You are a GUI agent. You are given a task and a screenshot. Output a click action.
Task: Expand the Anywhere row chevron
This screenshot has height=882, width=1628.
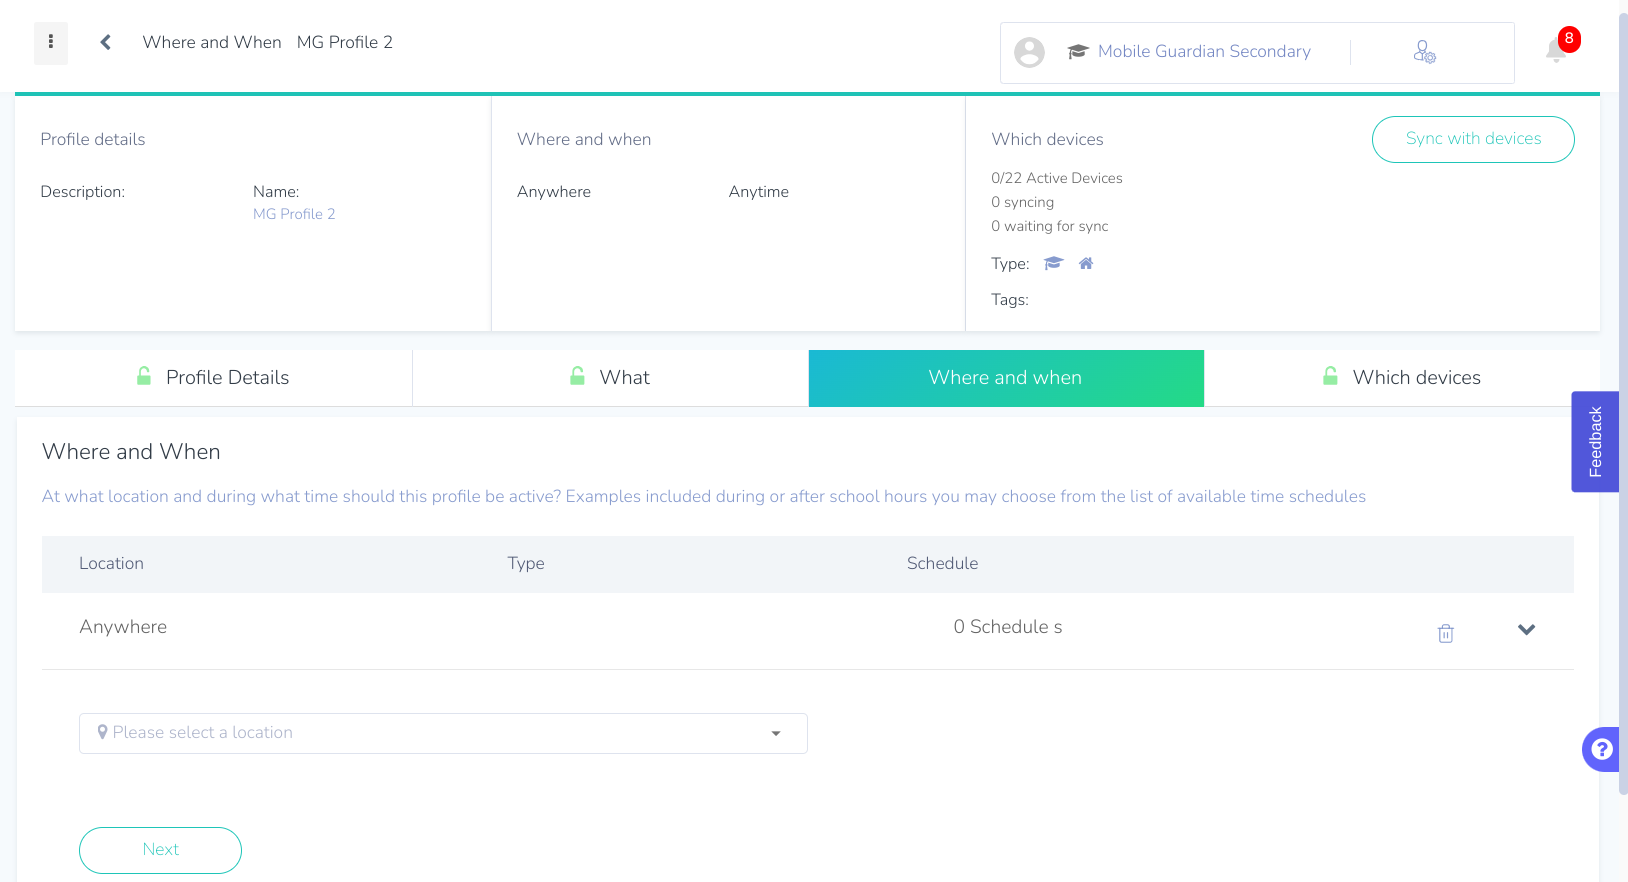[1526, 629]
